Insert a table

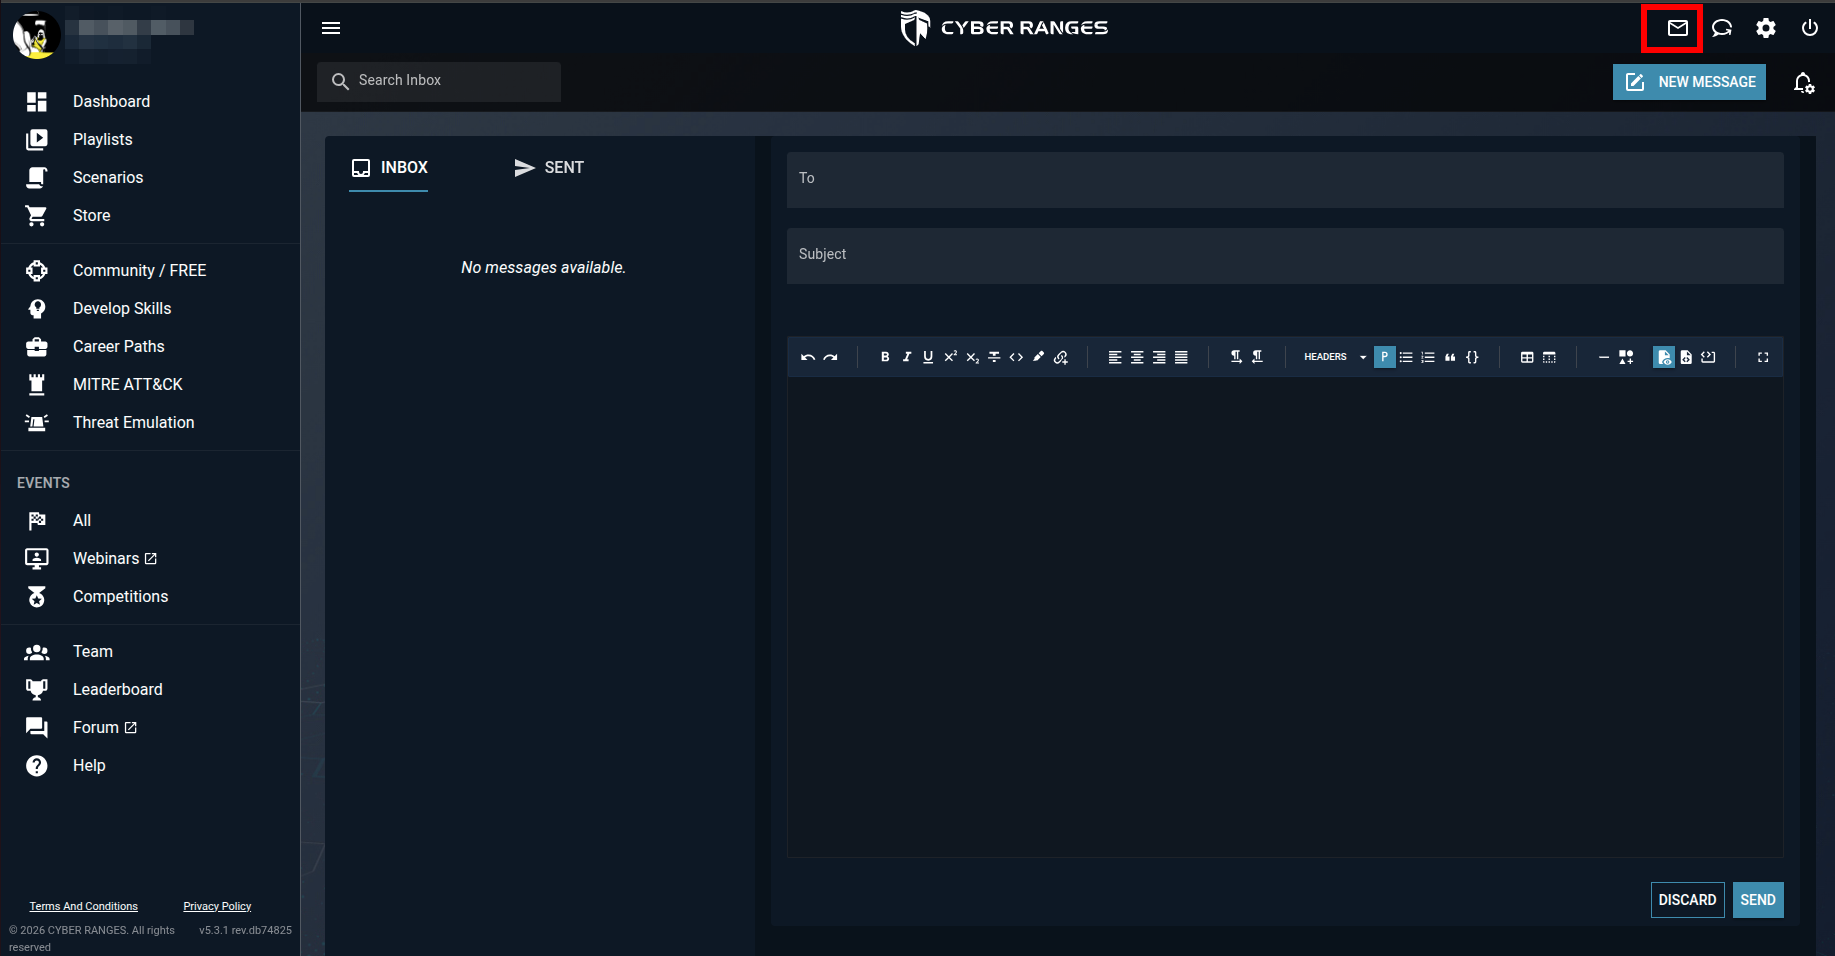tap(1527, 357)
